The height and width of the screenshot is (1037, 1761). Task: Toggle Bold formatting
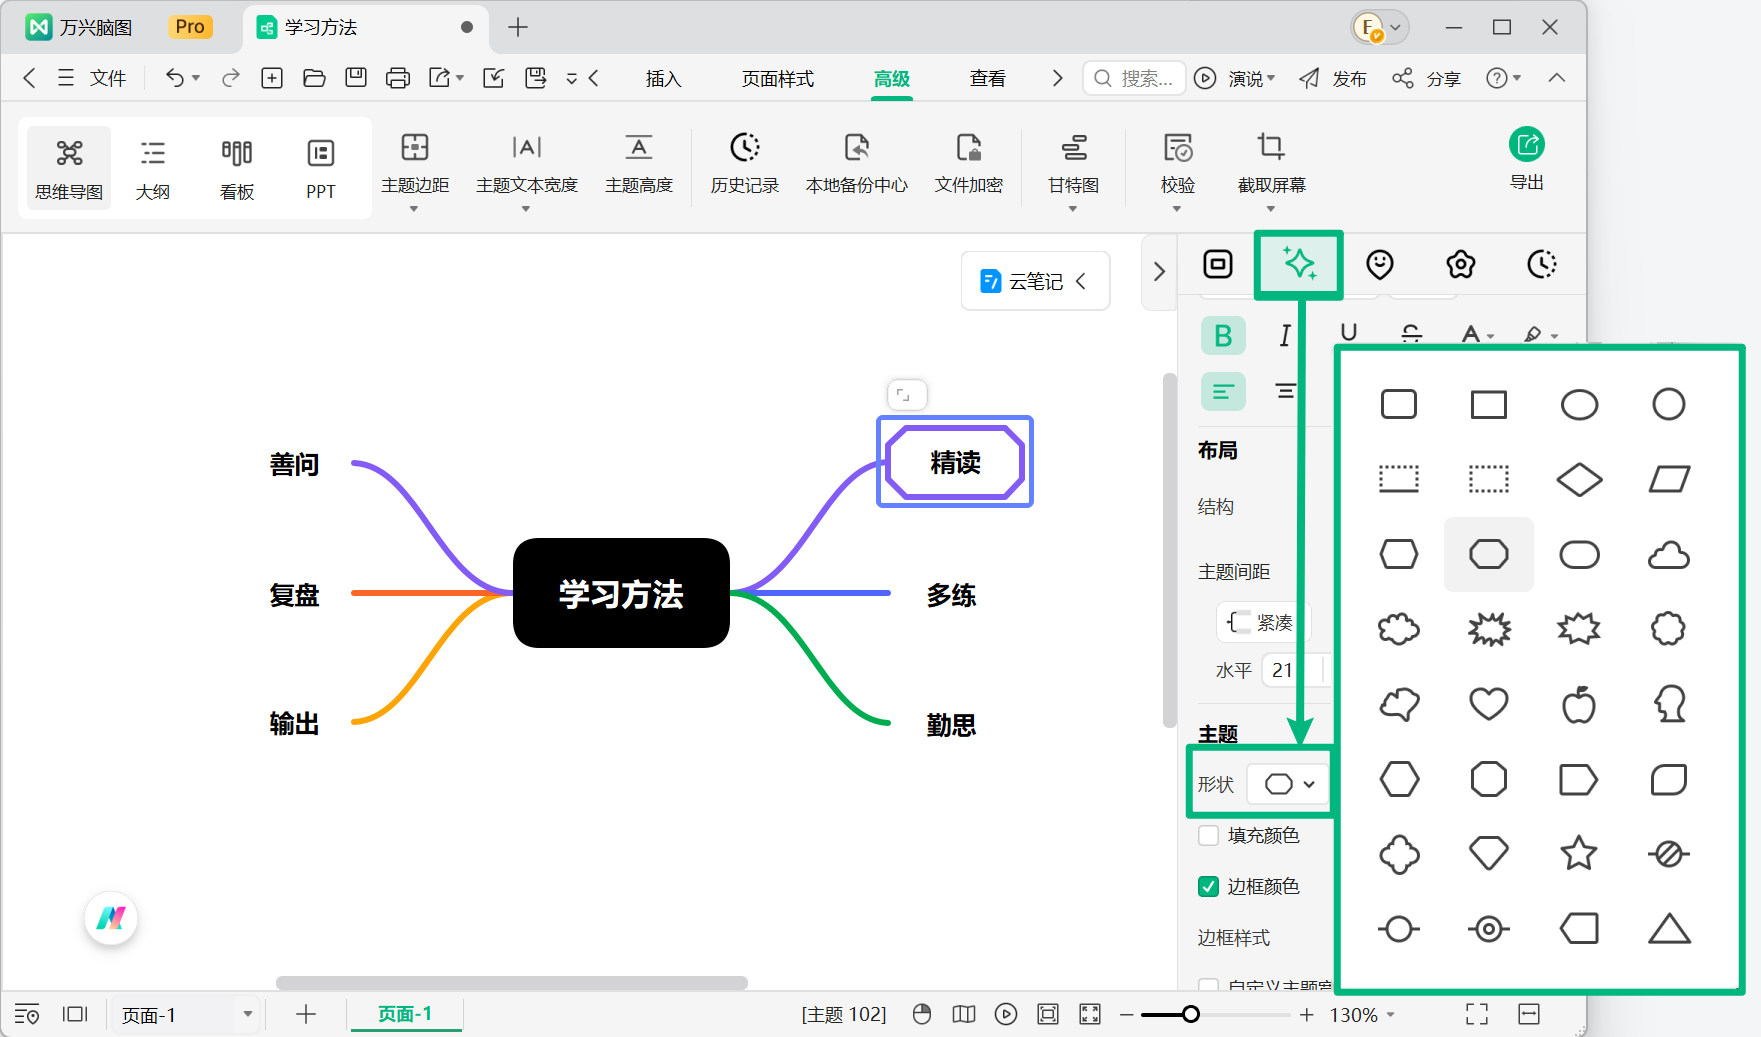pos(1223,336)
